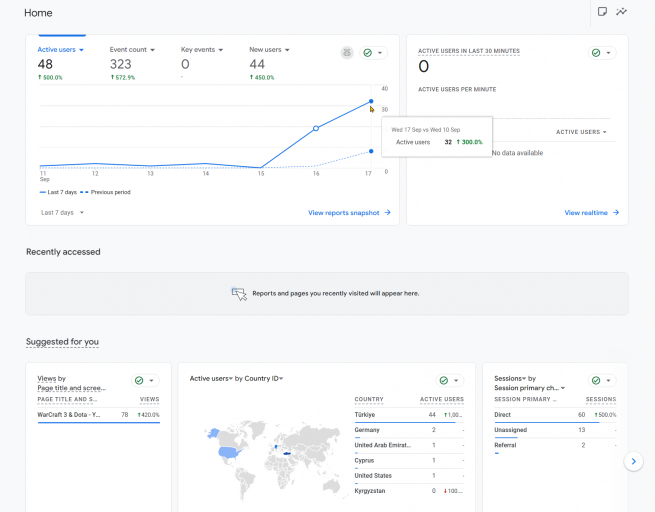Click Last 7 days legend entry

[x=58, y=192]
